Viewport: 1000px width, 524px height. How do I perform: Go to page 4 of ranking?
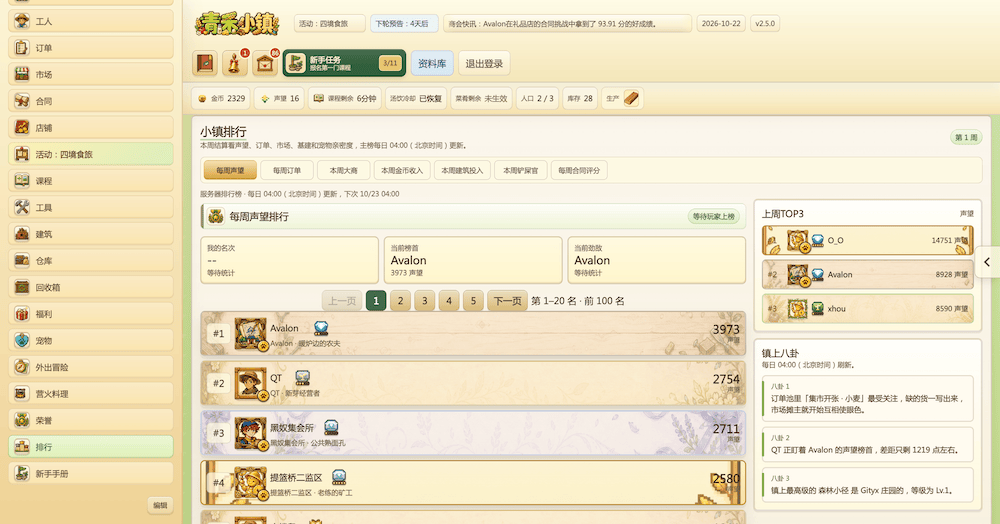(449, 301)
